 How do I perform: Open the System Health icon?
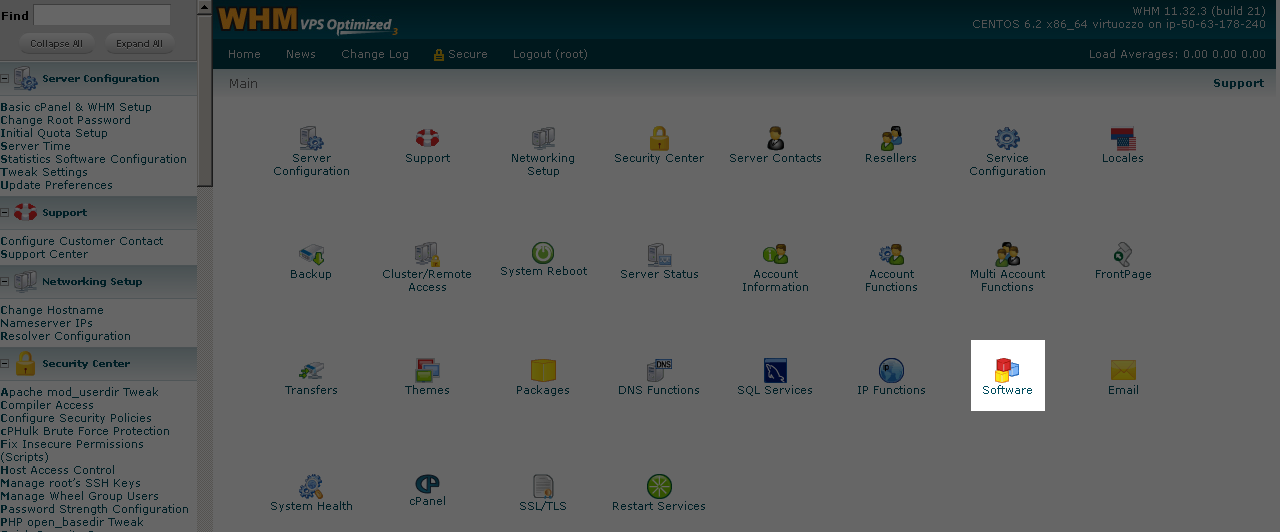(x=311, y=486)
